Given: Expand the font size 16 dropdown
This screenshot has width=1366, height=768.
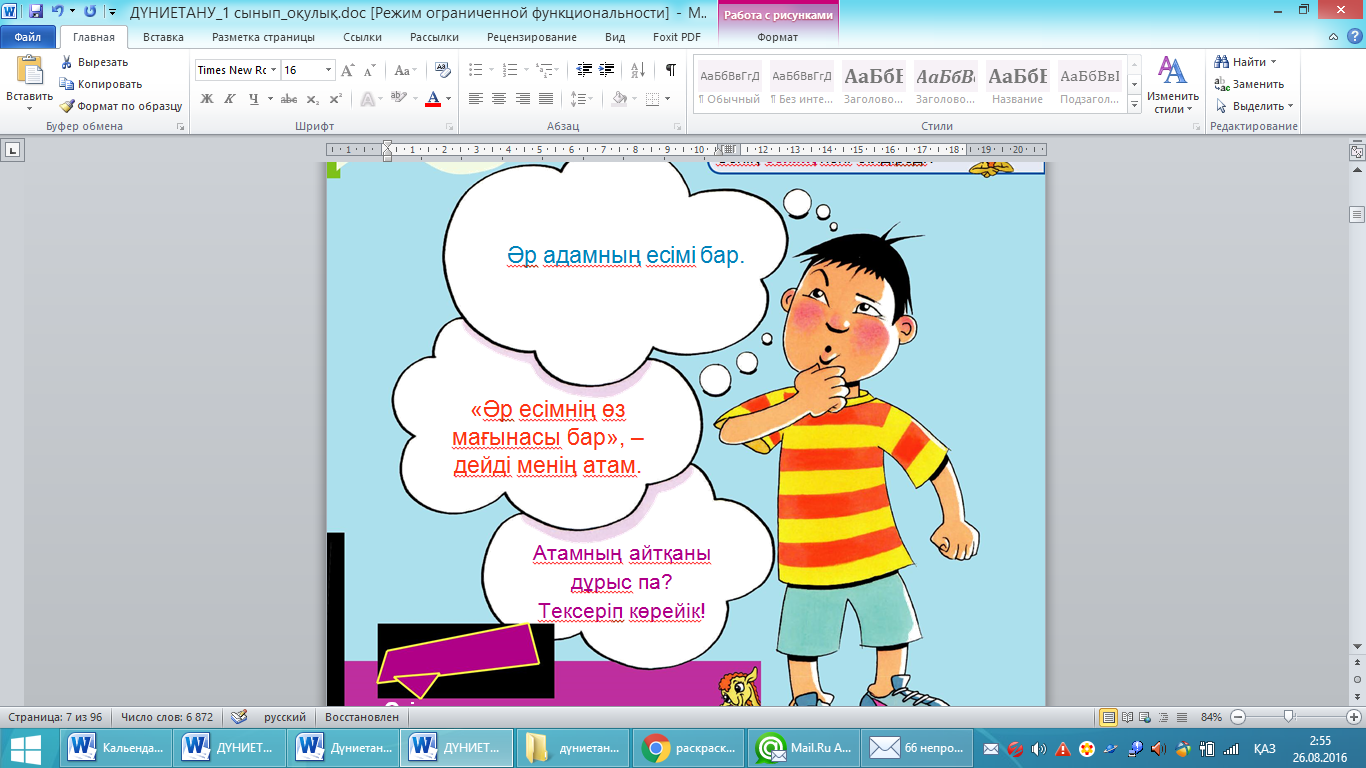Looking at the screenshot, I should pyautogui.click(x=328, y=70).
